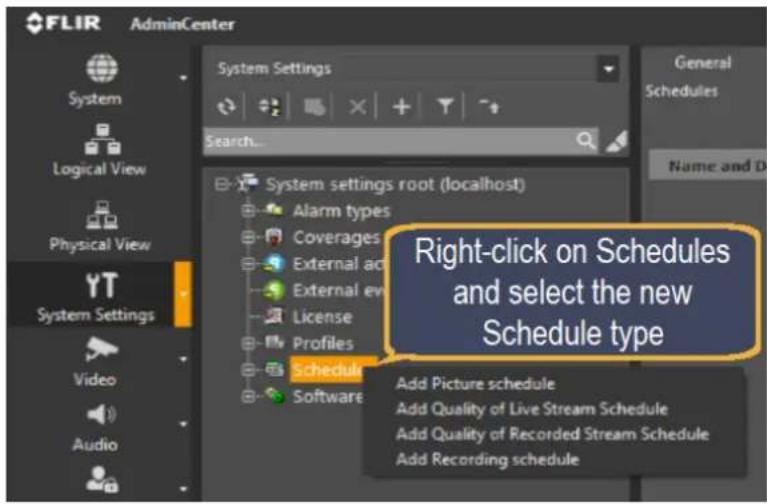Expand the Video sidebar arrow
Image resolution: width=767 pixels, height=504 pixels.
click(x=183, y=360)
